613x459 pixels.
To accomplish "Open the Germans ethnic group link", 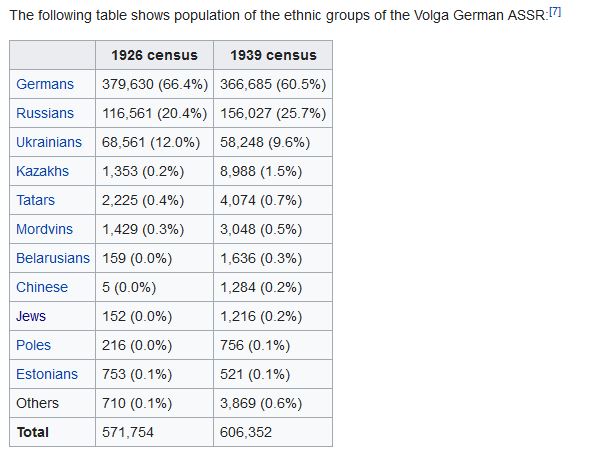I will pyautogui.click(x=45, y=84).
